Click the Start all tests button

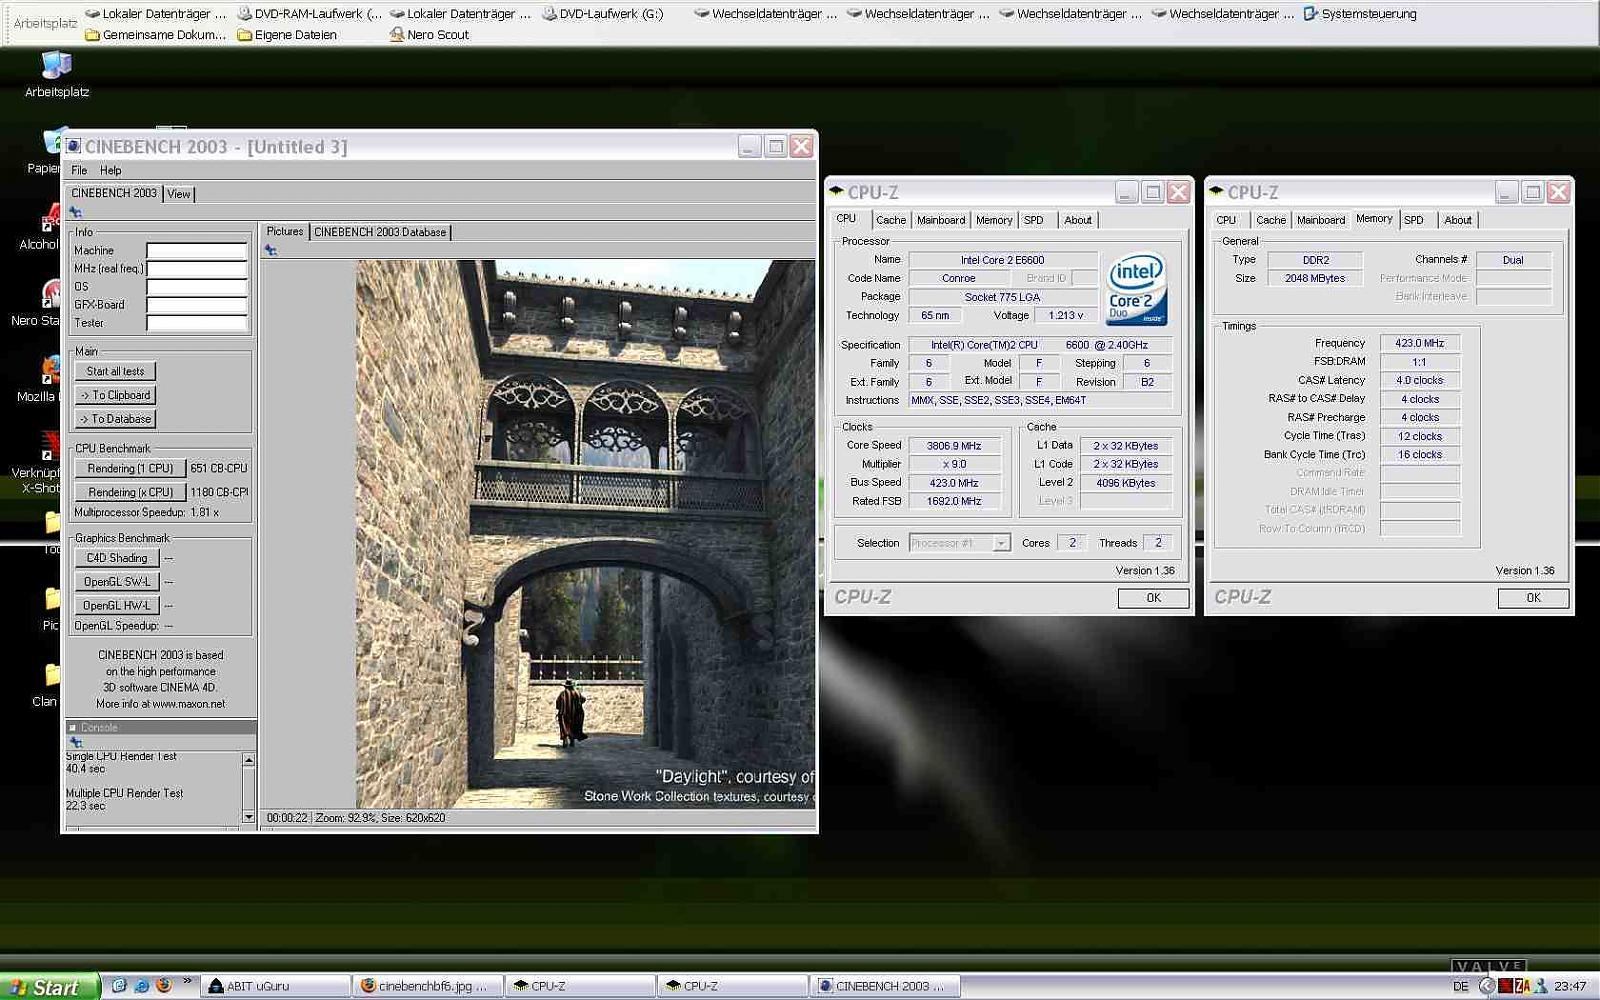(115, 371)
